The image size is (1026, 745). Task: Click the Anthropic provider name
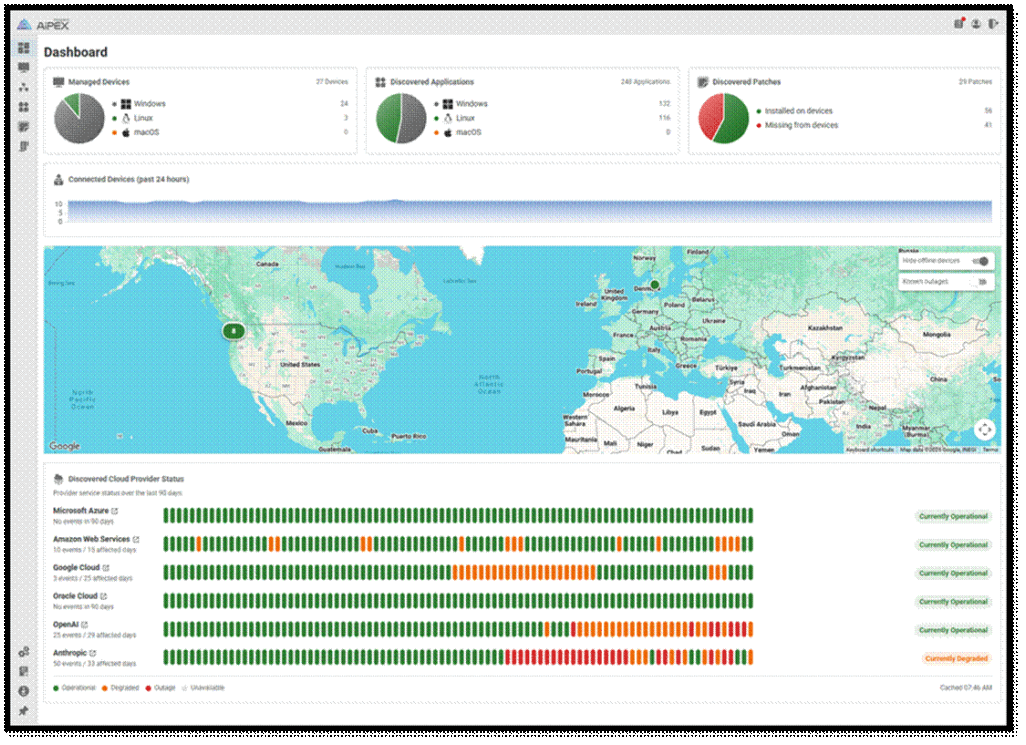pos(70,653)
